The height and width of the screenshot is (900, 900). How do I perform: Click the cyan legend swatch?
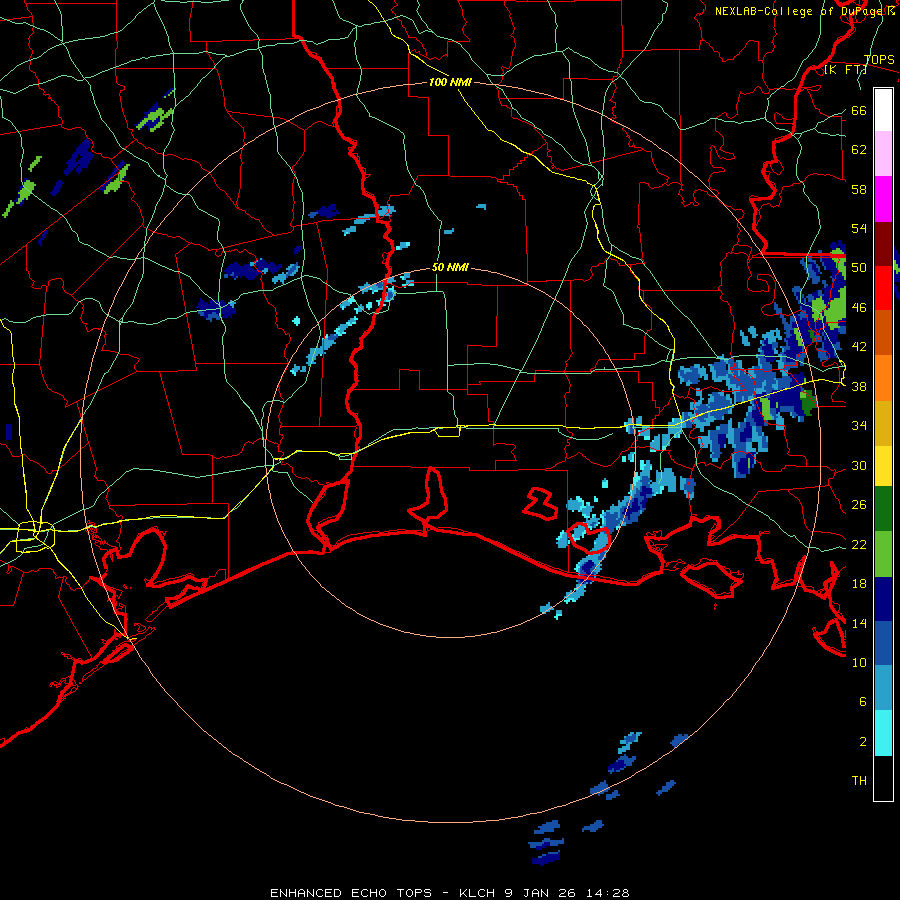click(x=883, y=733)
